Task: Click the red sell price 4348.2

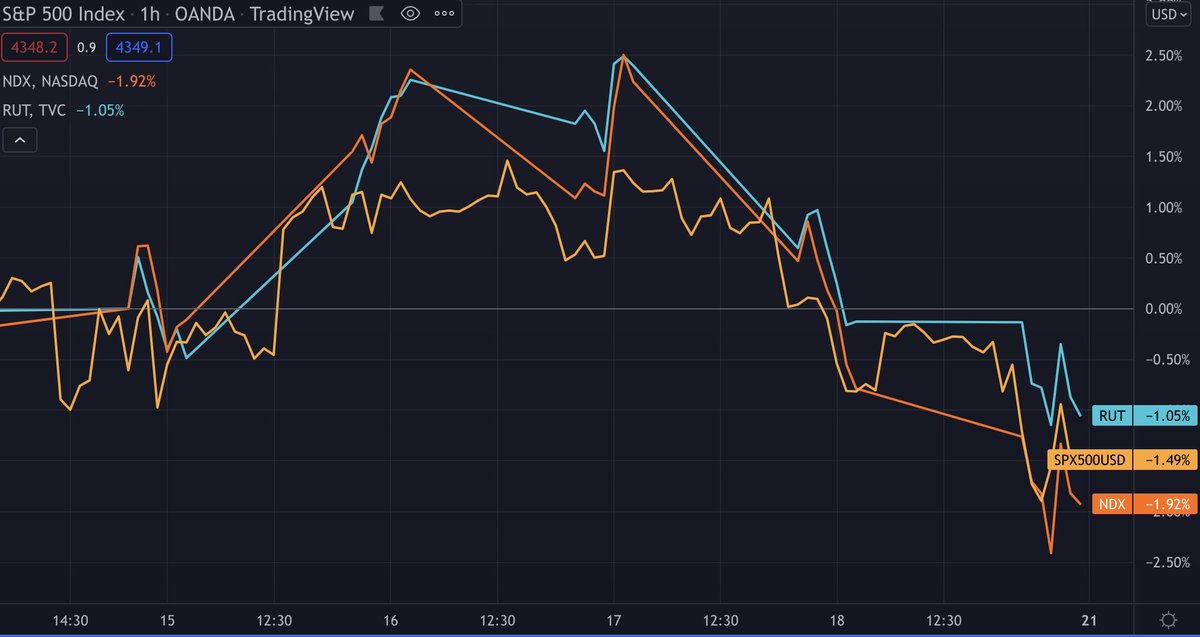Action: point(35,47)
